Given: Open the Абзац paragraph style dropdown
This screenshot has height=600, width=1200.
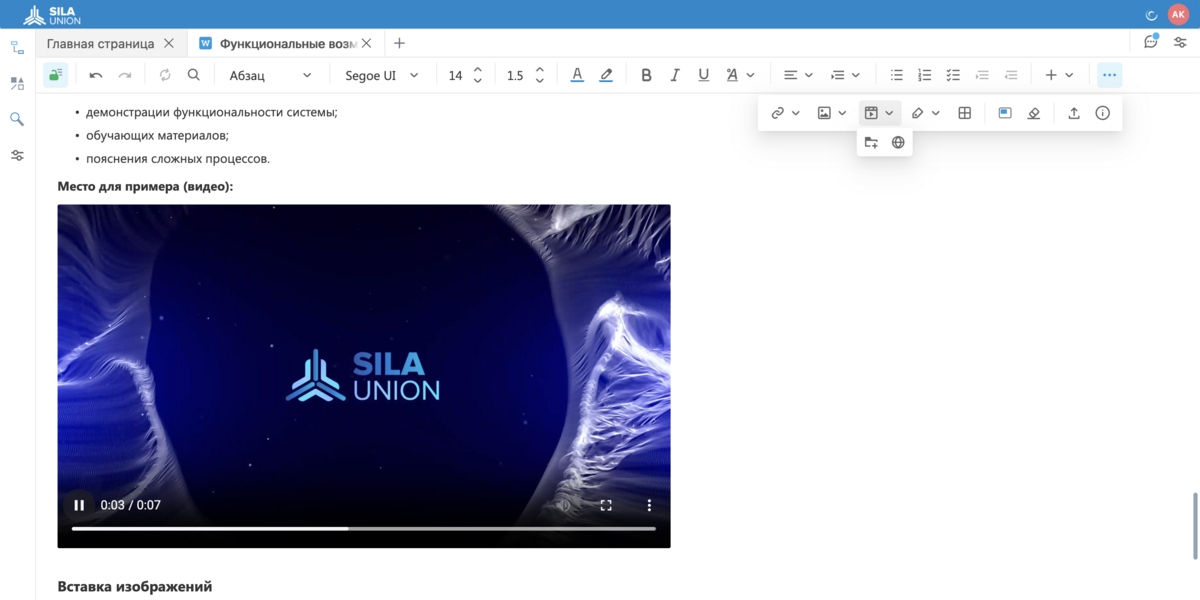Looking at the screenshot, I should point(270,75).
